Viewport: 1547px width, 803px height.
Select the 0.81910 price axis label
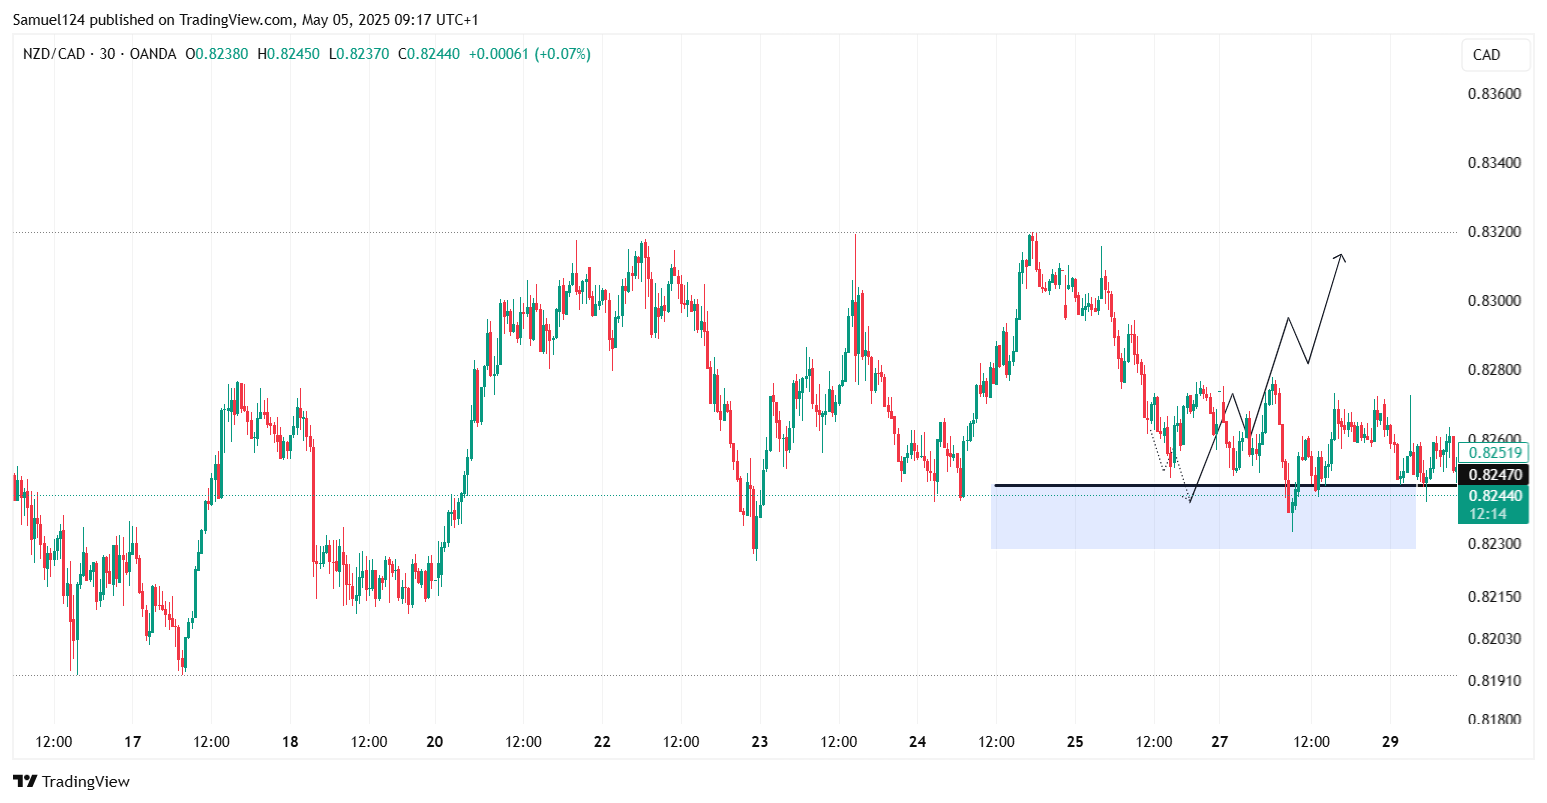click(x=1494, y=681)
